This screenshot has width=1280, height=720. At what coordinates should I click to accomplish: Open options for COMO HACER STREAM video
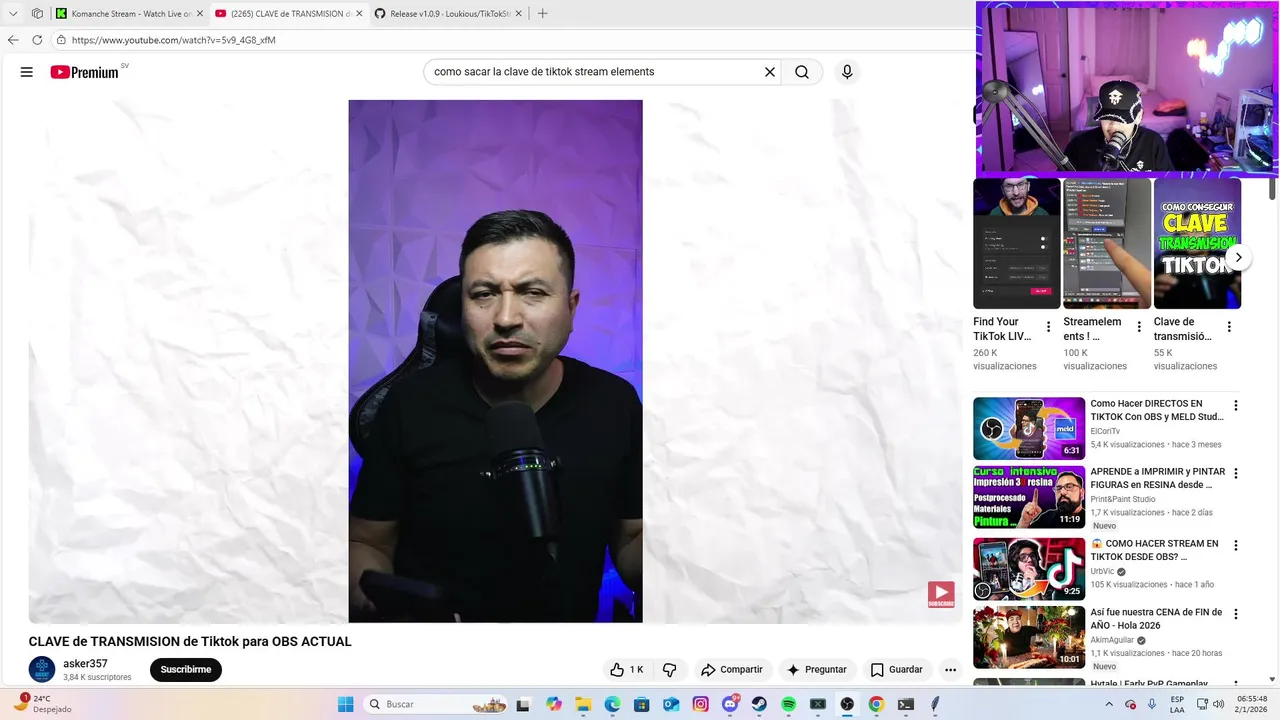pyautogui.click(x=1236, y=546)
